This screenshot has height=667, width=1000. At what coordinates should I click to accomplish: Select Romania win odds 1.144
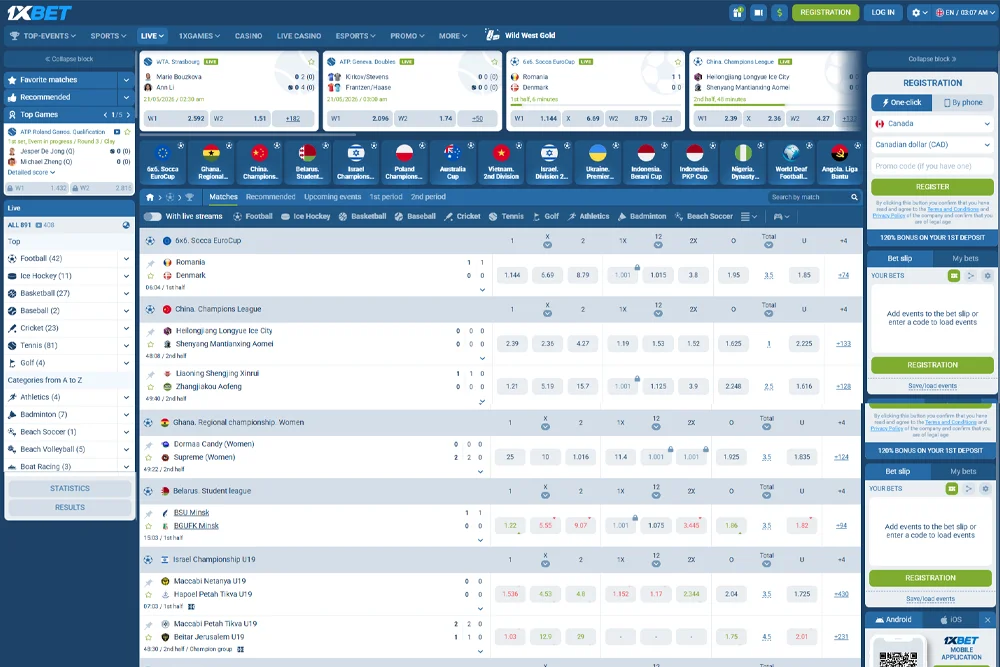(512, 275)
